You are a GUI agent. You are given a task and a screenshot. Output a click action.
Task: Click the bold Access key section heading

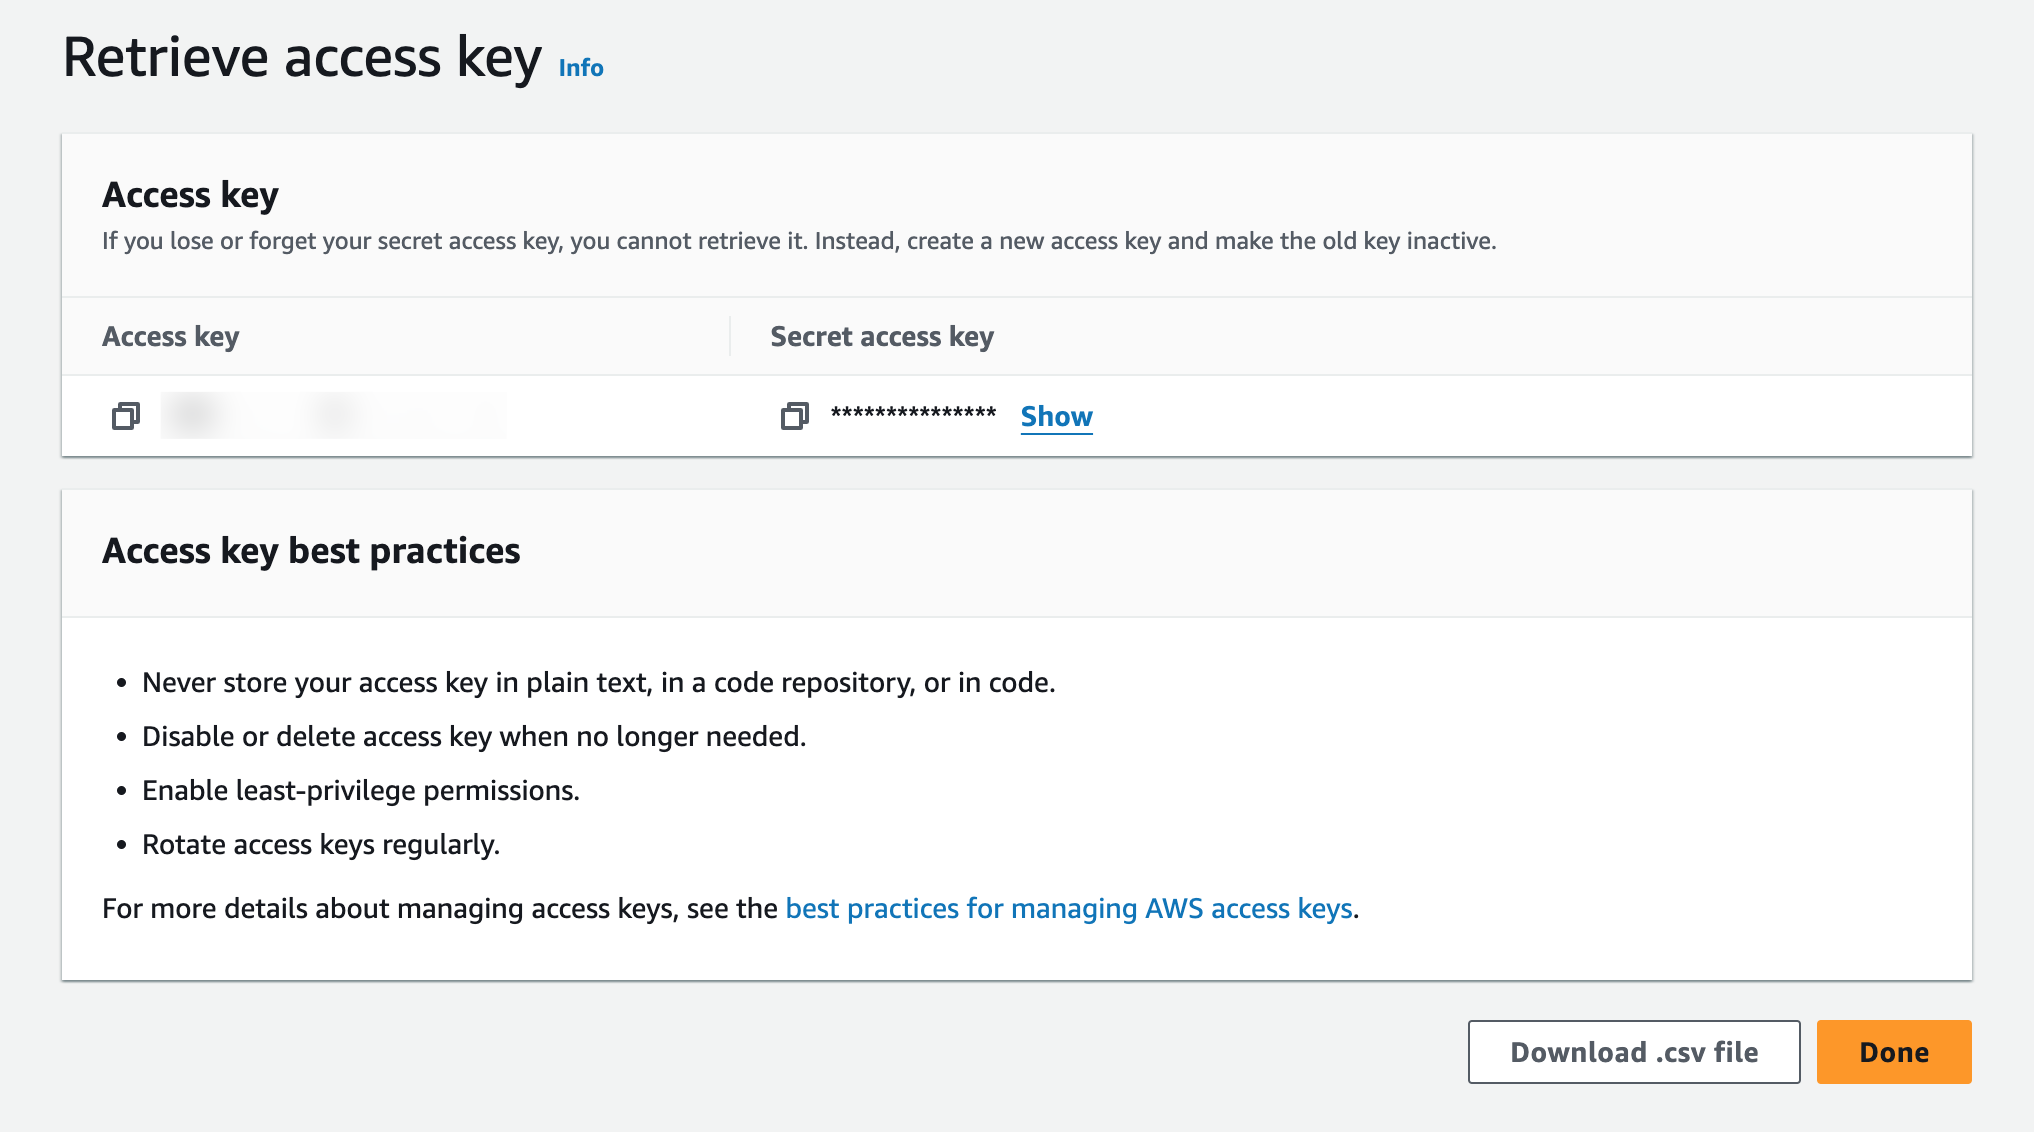pos(190,195)
